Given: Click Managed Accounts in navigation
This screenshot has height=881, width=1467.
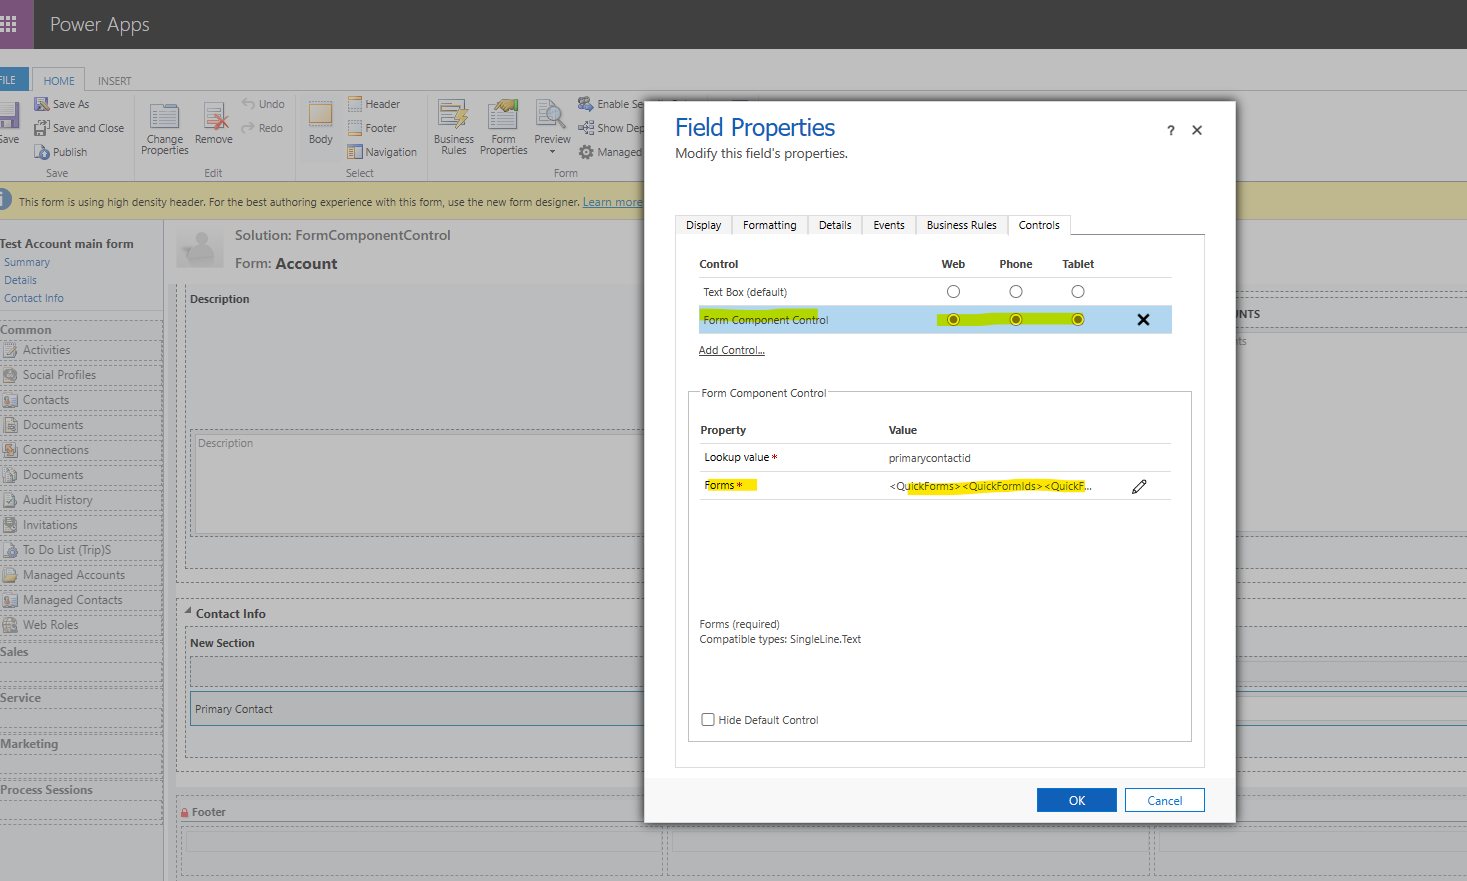Looking at the screenshot, I should (x=74, y=575).
